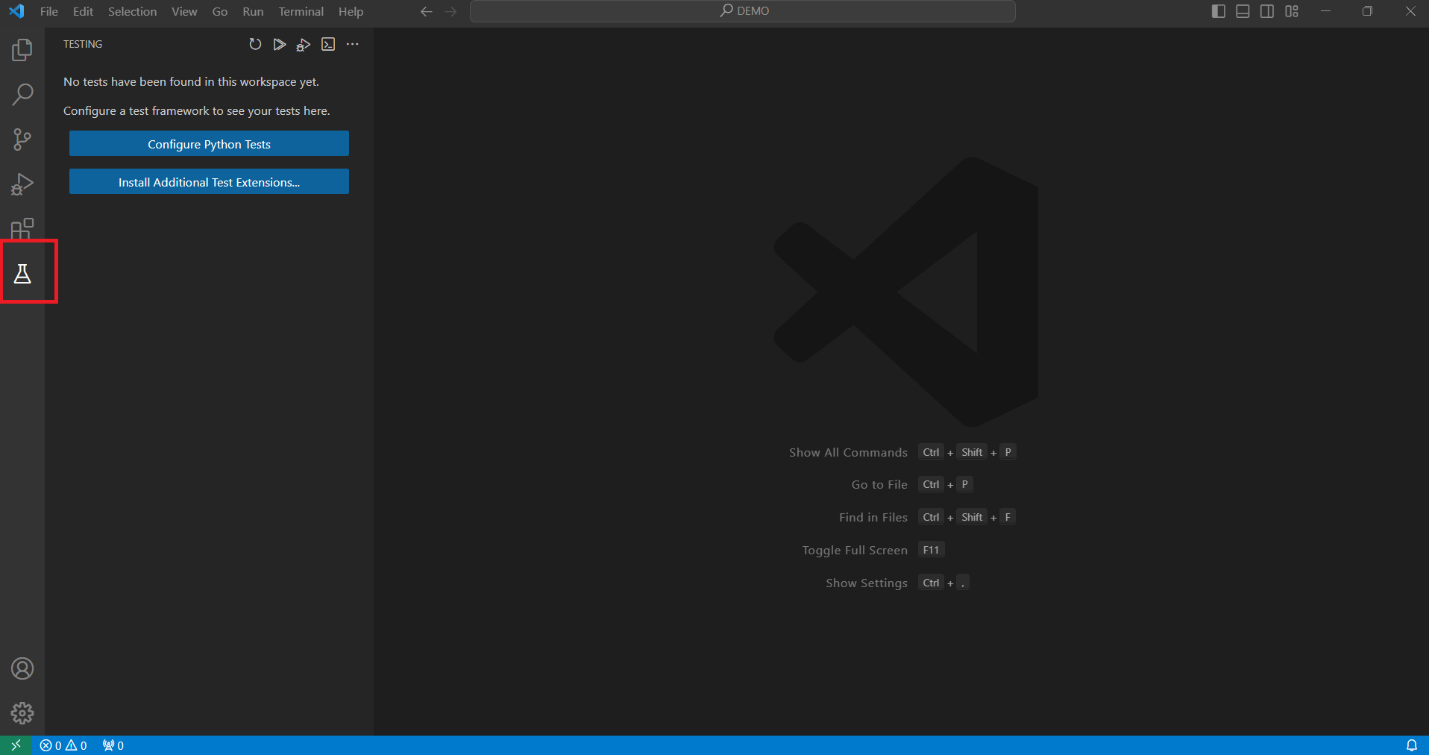1429x755 pixels.
Task: Open the Run and Debug view
Action: tap(22, 184)
